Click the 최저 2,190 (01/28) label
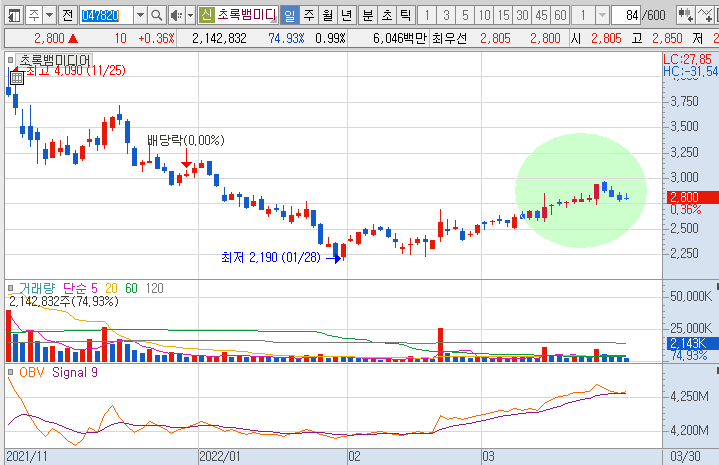This screenshot has width=719, height=465. [x=270, y=257]
